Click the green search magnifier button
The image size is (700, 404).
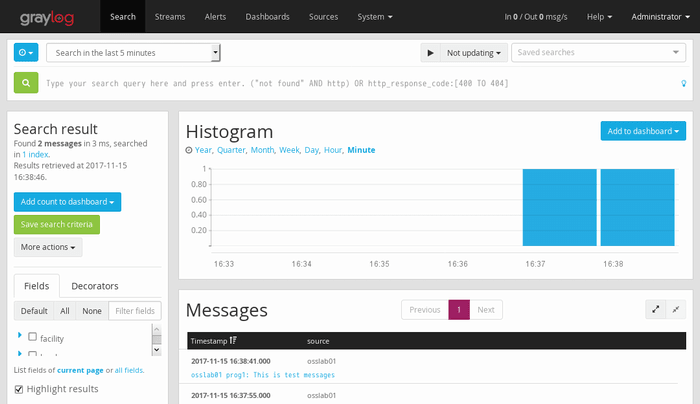(x=26, y=83)
